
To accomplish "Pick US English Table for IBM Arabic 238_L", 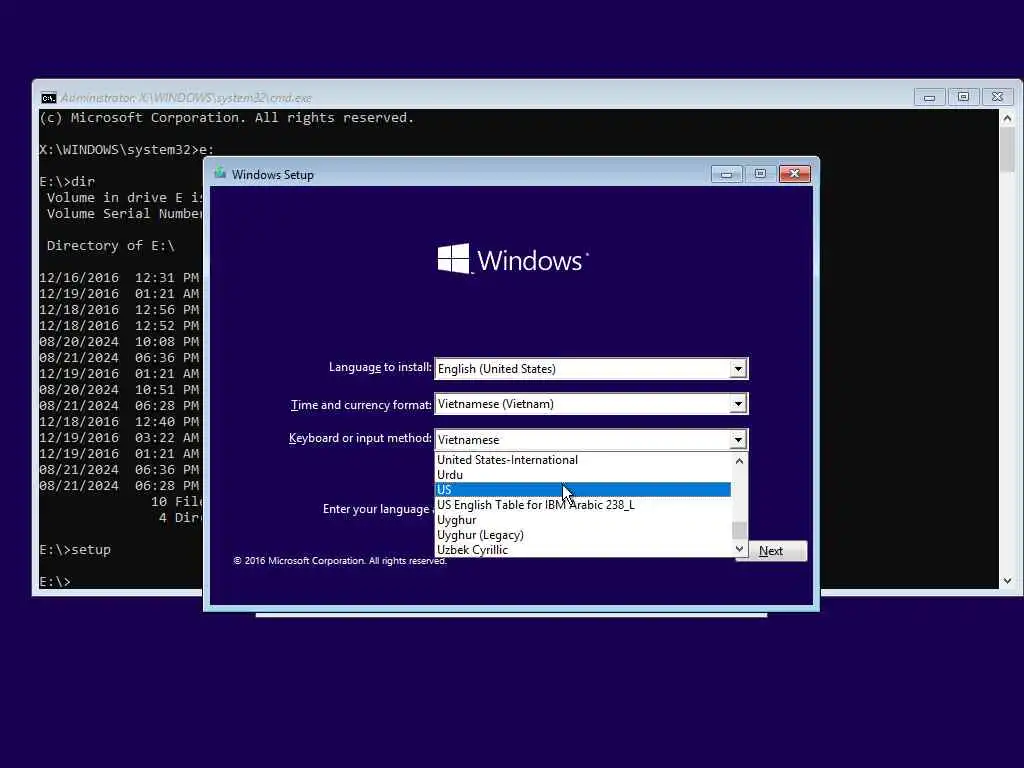I will 582,505.
